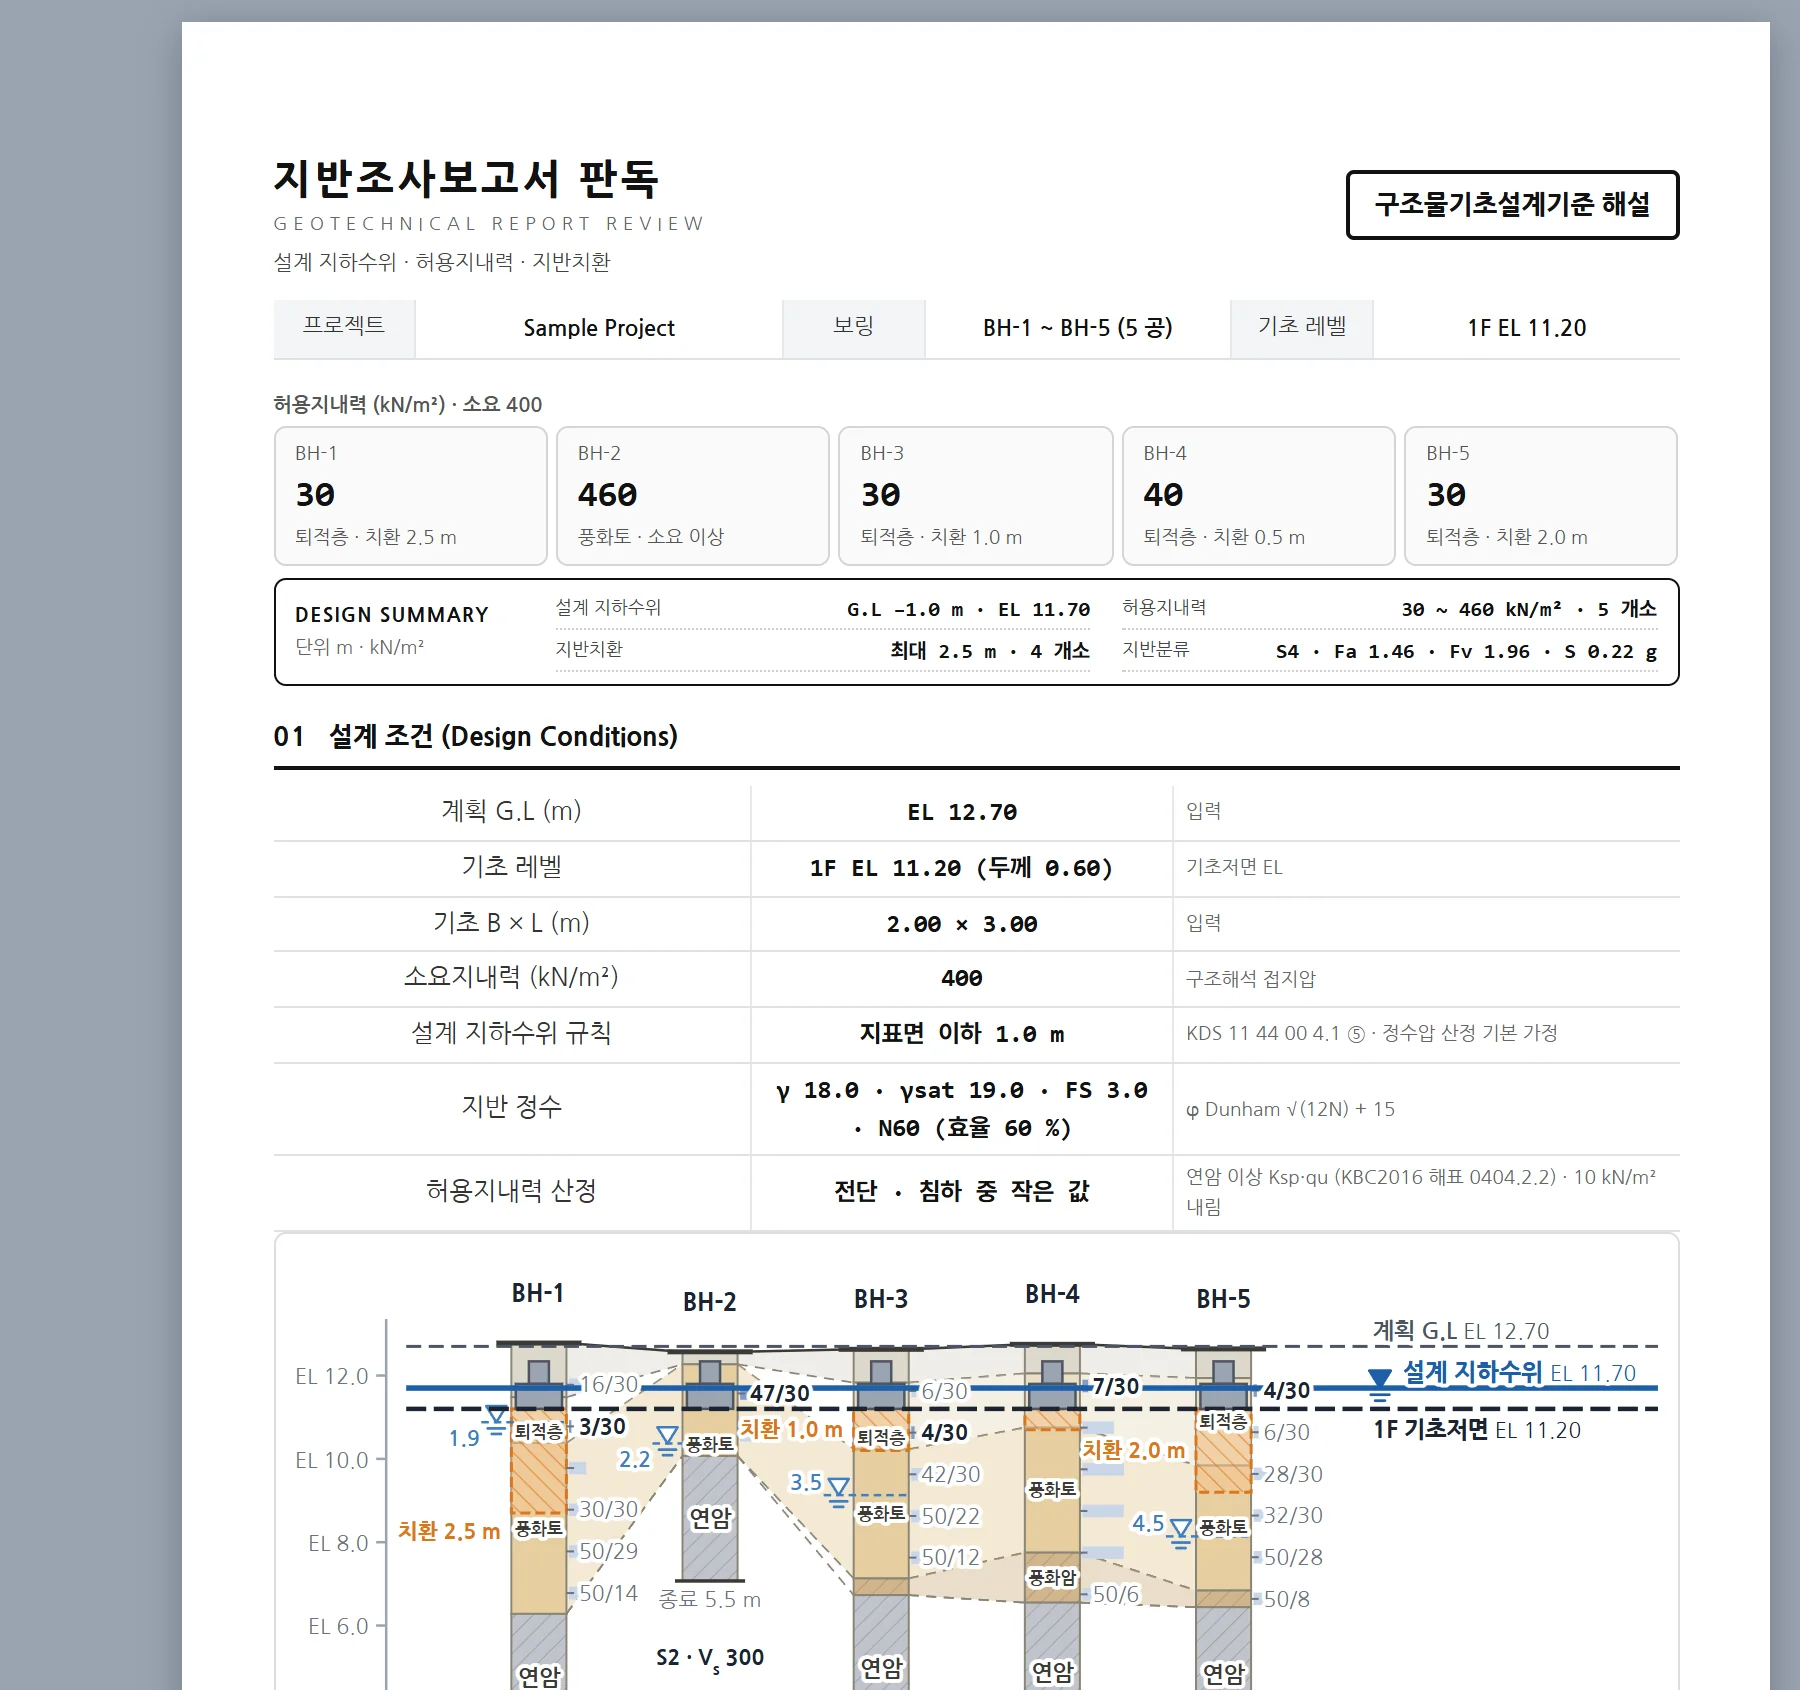Click the EL 12.70 table value
The height and width of the screenshot is (1690, 1800).
coord(962,813)
